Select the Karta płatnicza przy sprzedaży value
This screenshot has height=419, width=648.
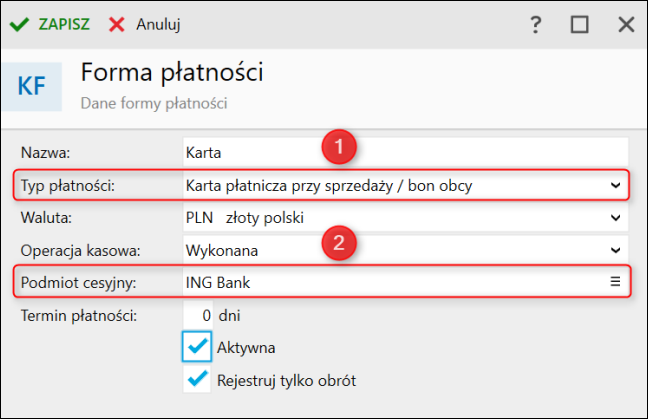tap(329, 186)
